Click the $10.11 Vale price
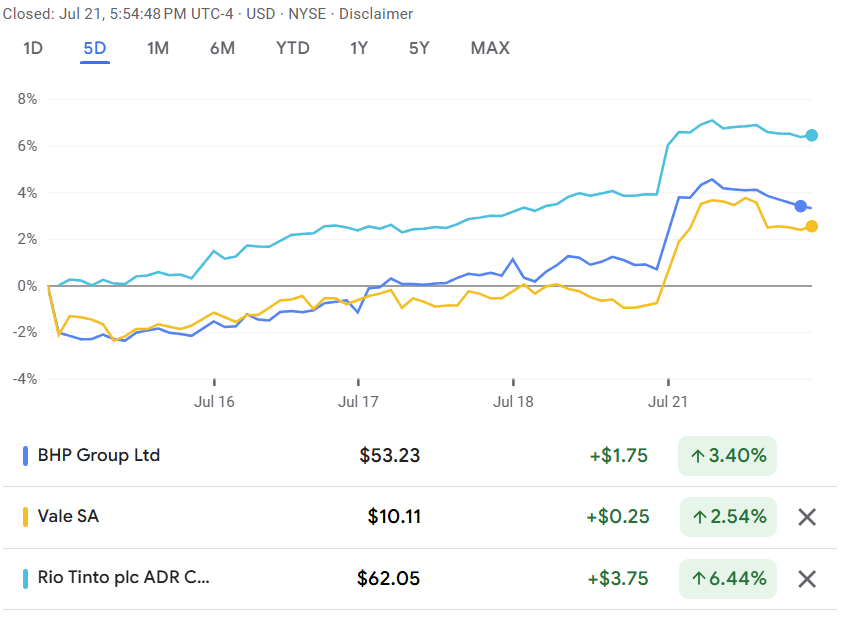Screen dimensions: 865x617 tap(394, 517)
